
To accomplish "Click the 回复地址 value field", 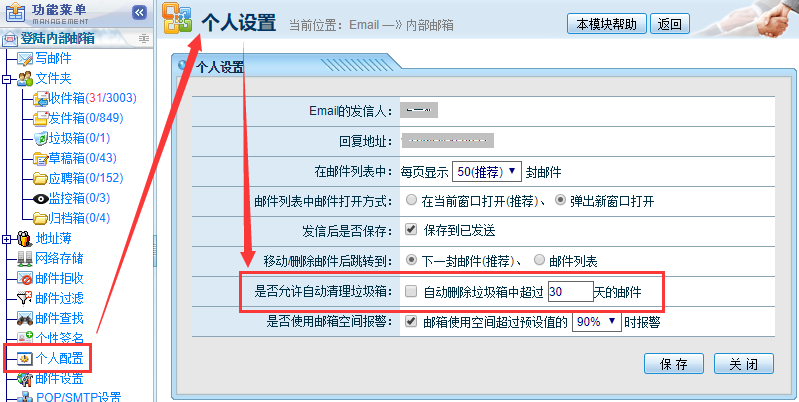I will (447, 140).
